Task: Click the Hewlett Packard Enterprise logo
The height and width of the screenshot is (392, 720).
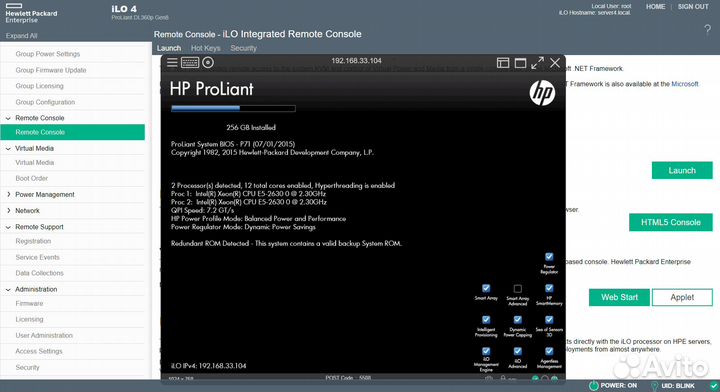Action: (x=31, y=13)
